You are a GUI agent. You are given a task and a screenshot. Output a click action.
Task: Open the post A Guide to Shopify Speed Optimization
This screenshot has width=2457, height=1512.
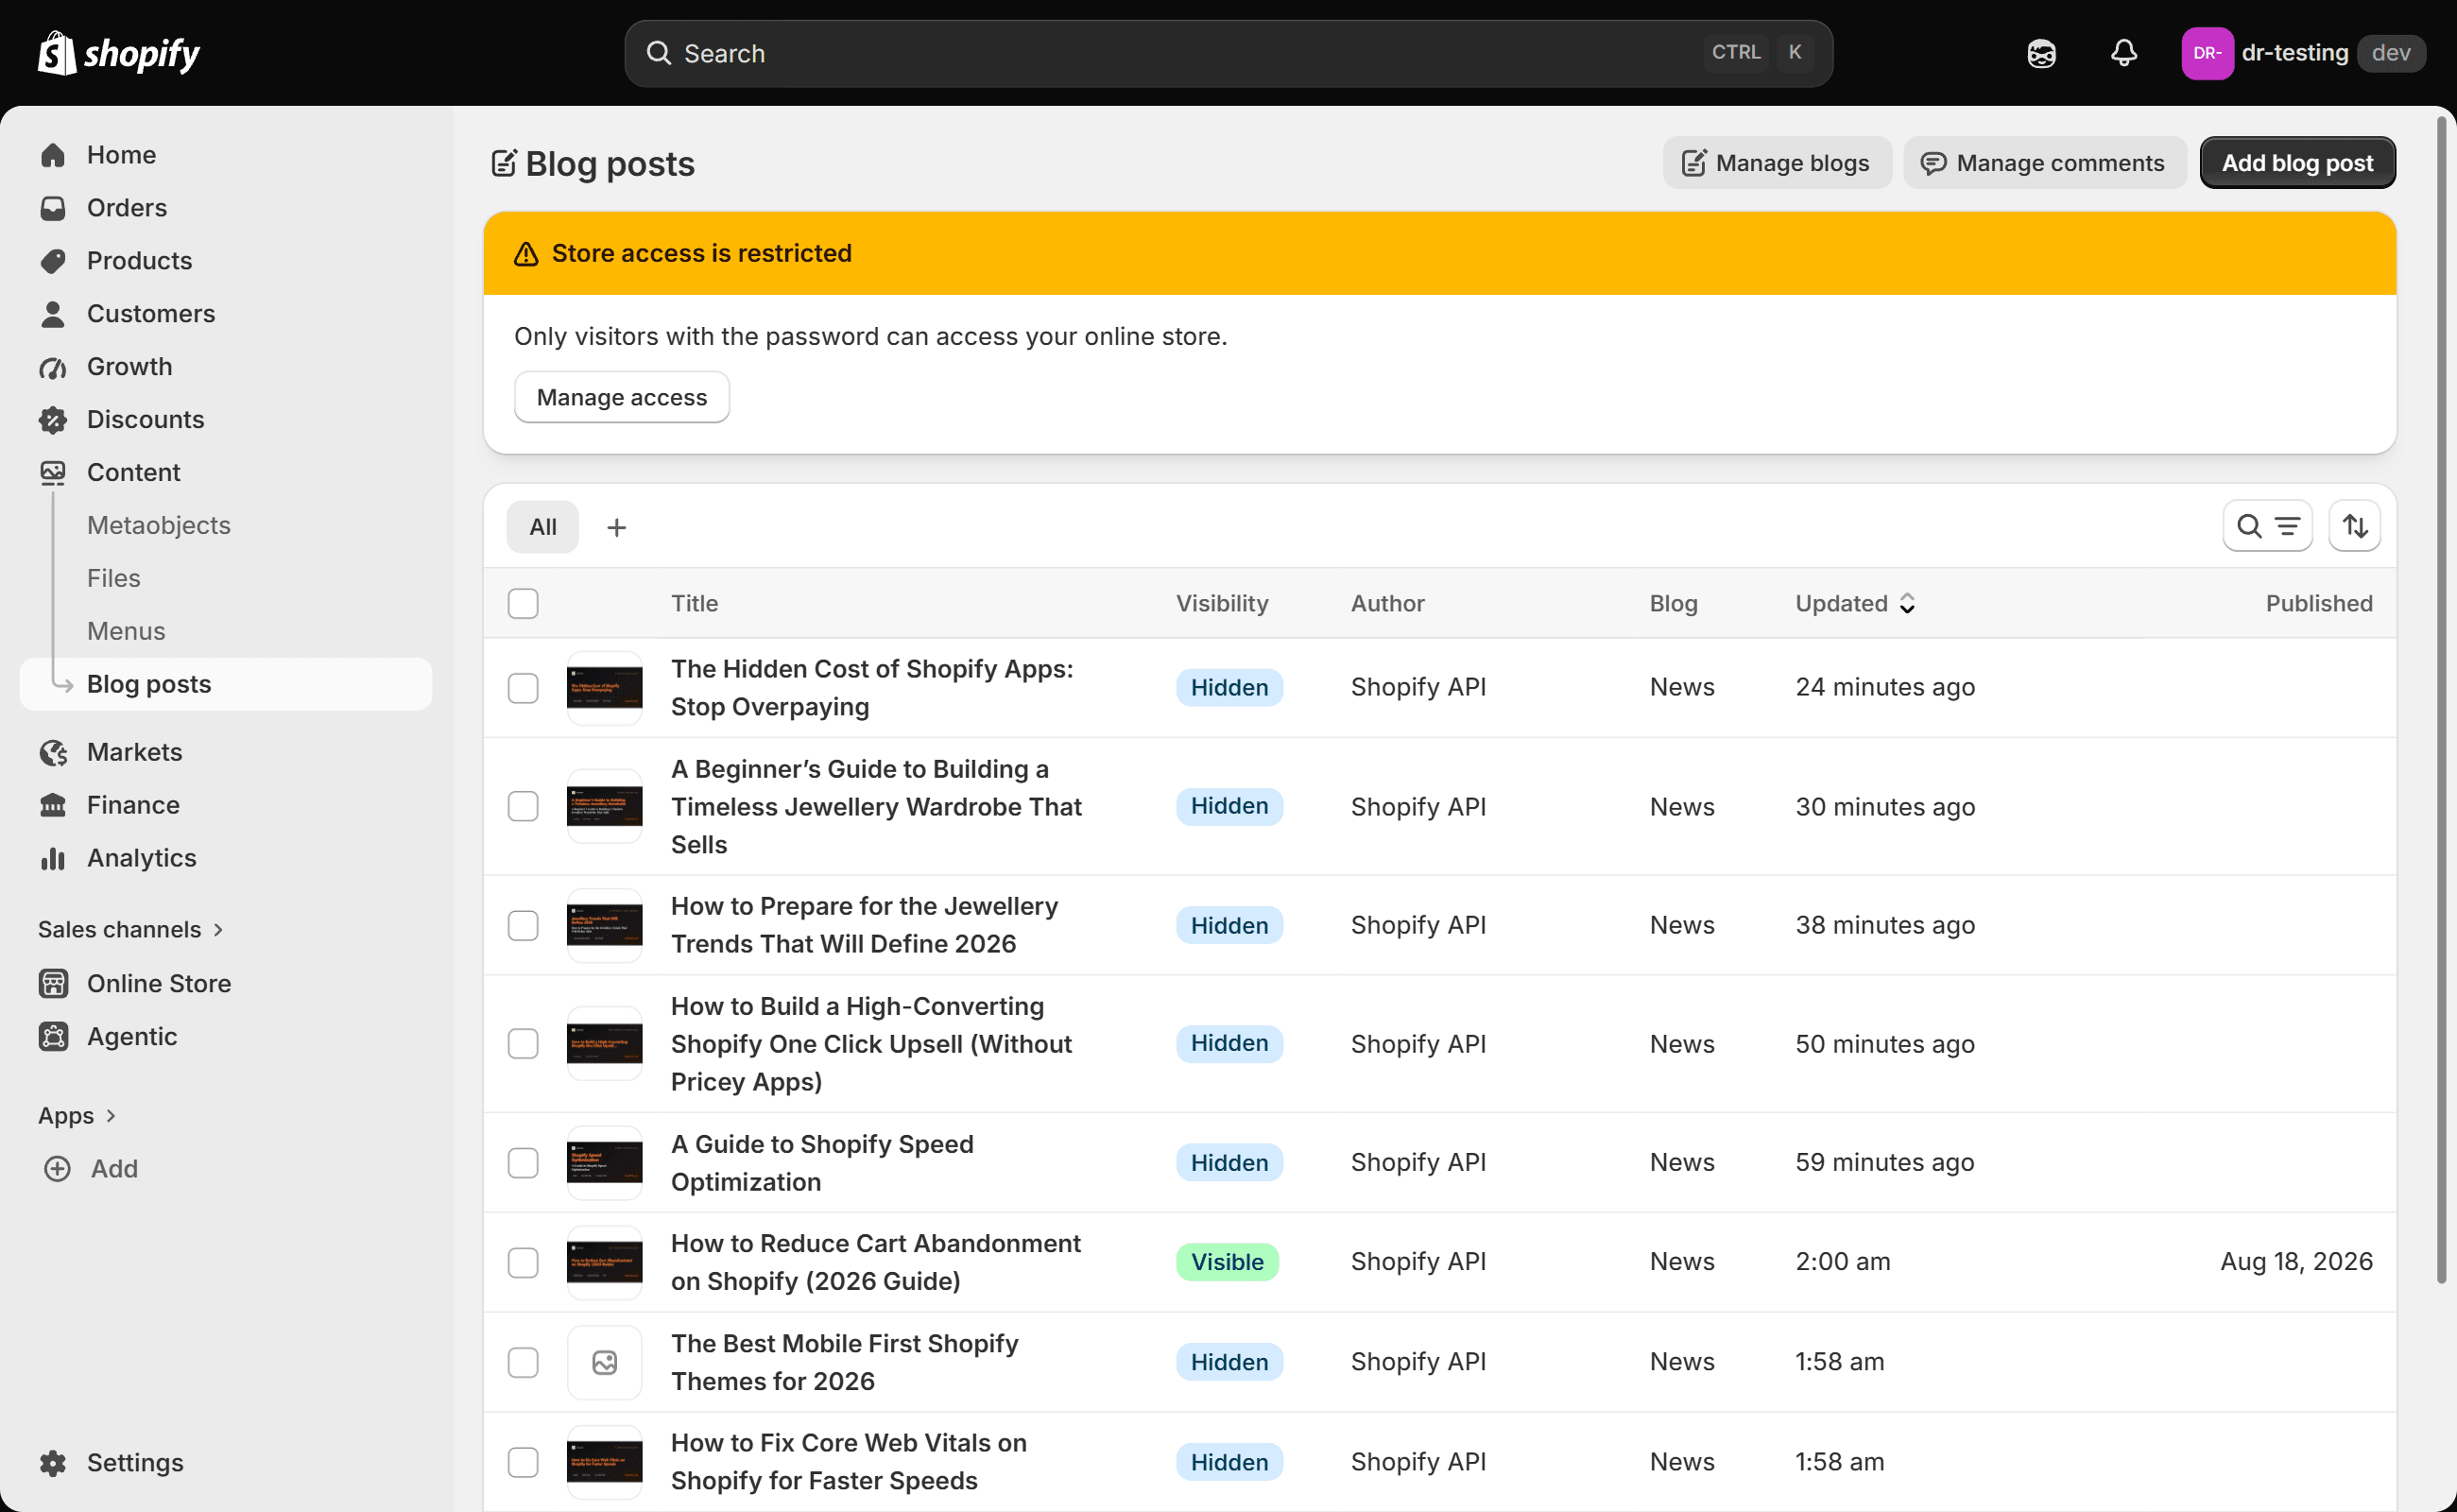tap(822, 1163)
